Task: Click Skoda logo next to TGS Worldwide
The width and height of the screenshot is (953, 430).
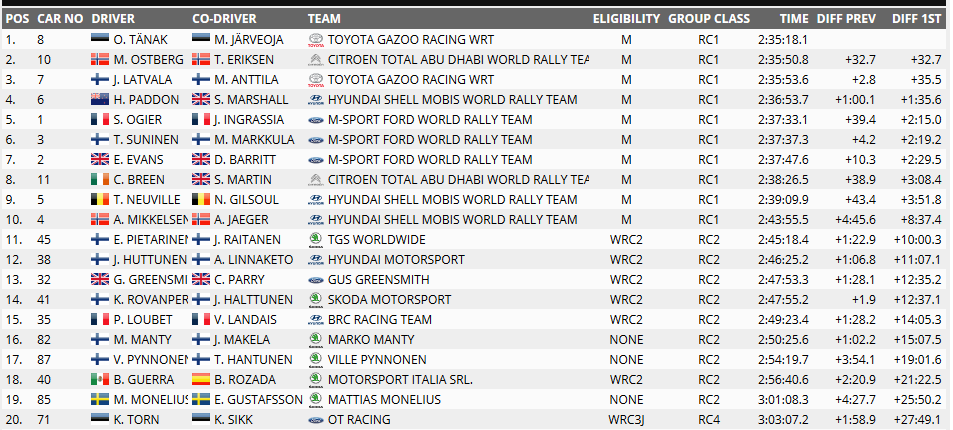Action: [315, 240]
